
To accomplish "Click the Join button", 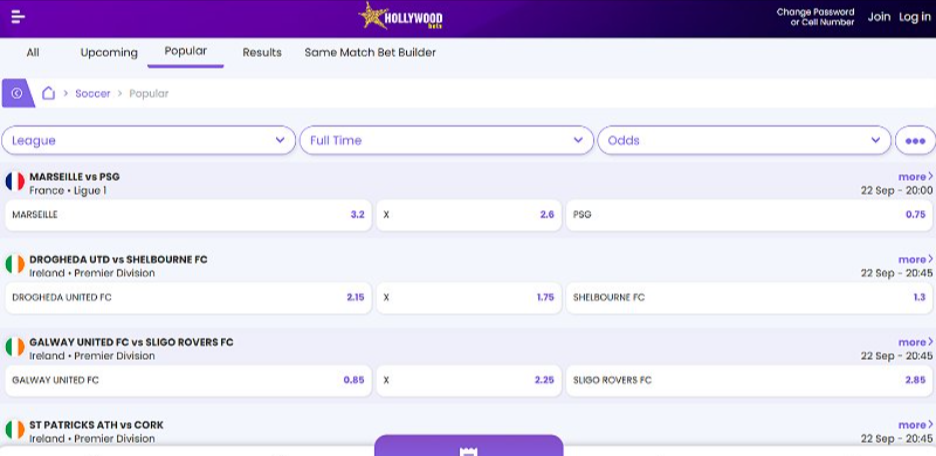I will [878, 17].
